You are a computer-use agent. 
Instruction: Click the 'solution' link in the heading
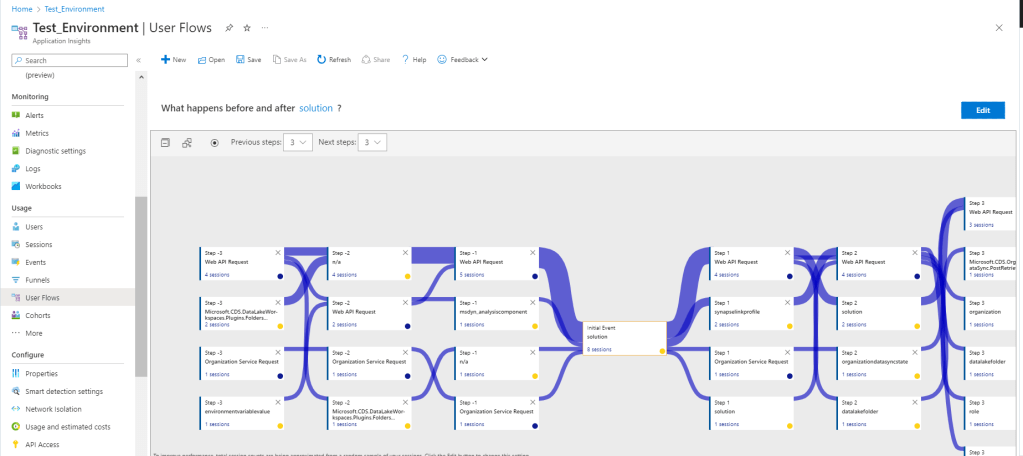[x=315, y=108]
